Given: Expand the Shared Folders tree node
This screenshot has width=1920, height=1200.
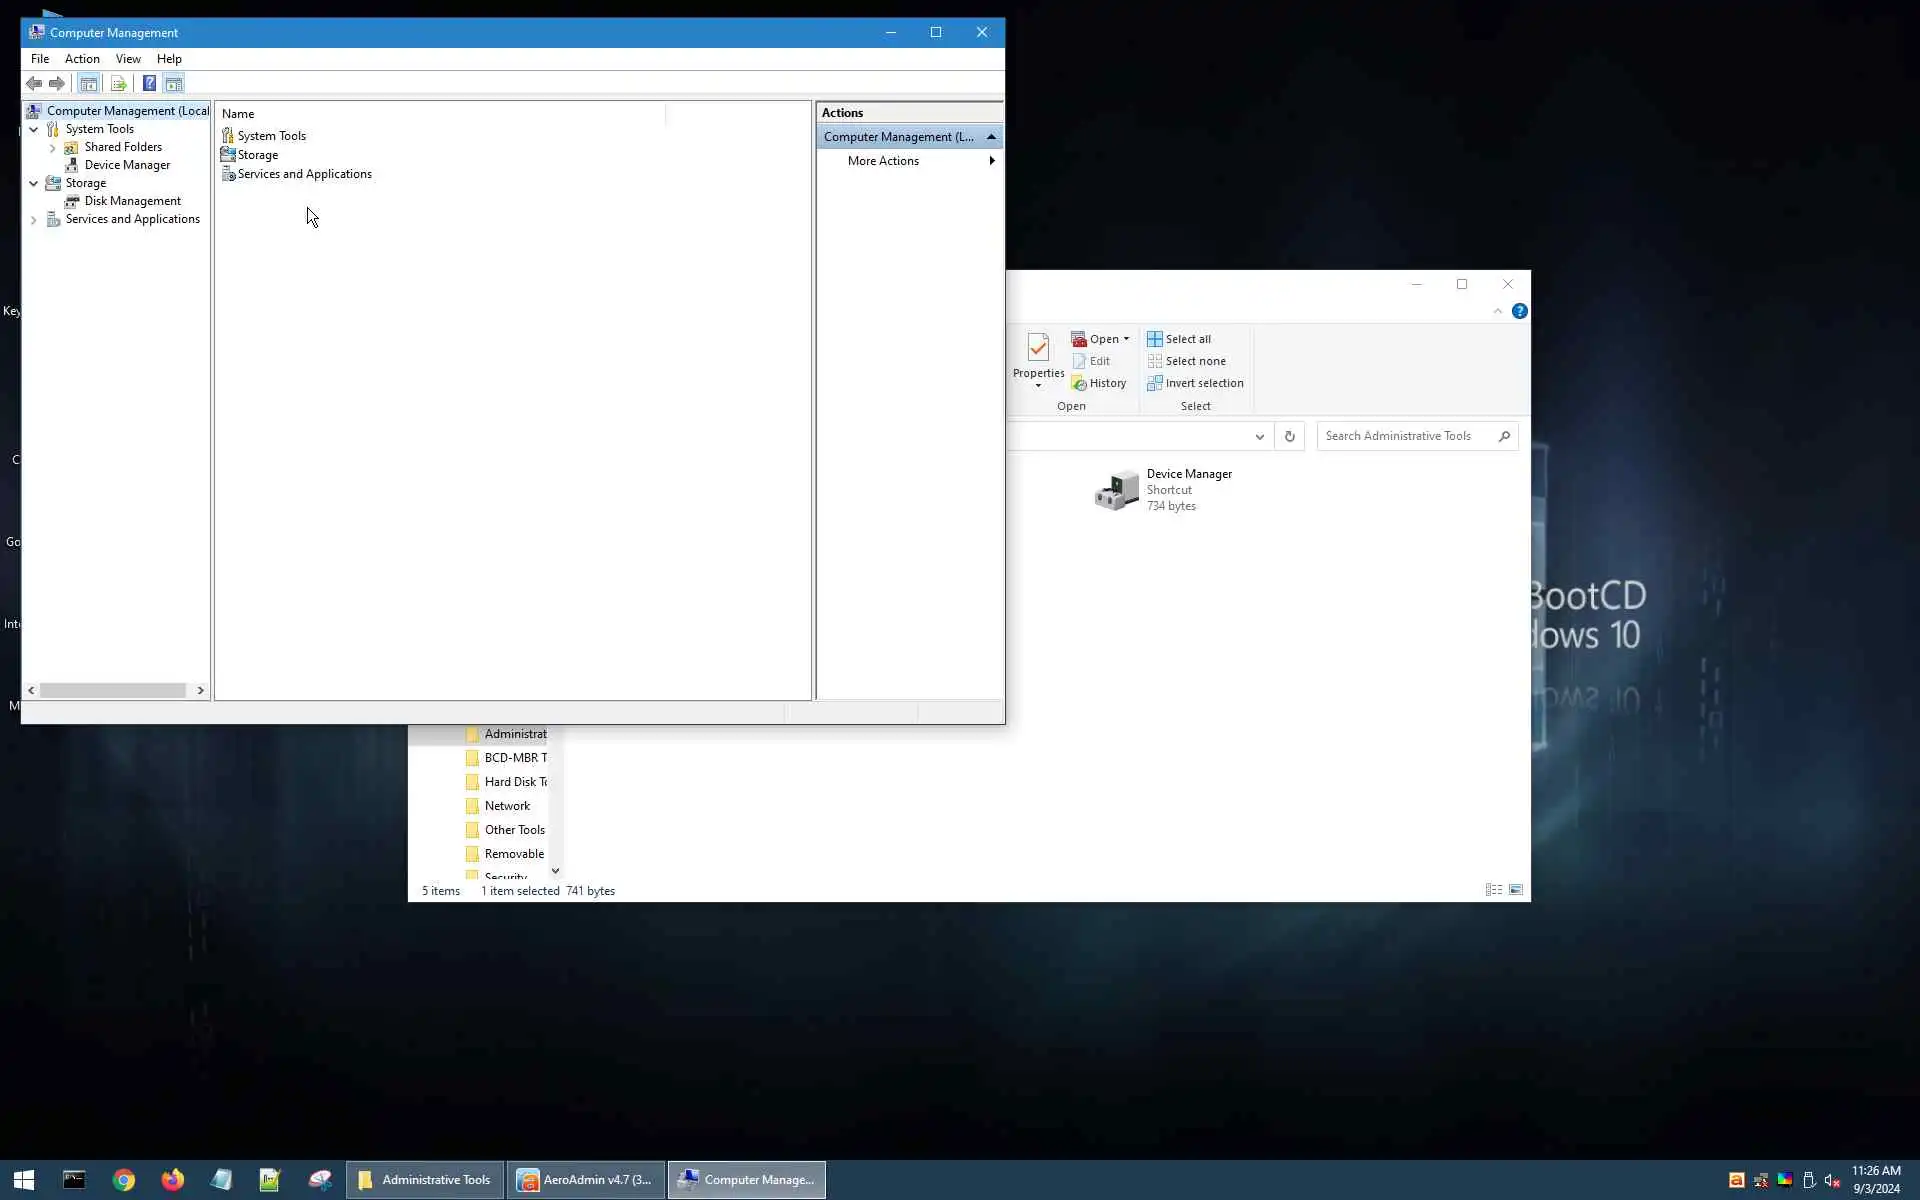Looking at the screenshot, I should [x=53, y=148].
